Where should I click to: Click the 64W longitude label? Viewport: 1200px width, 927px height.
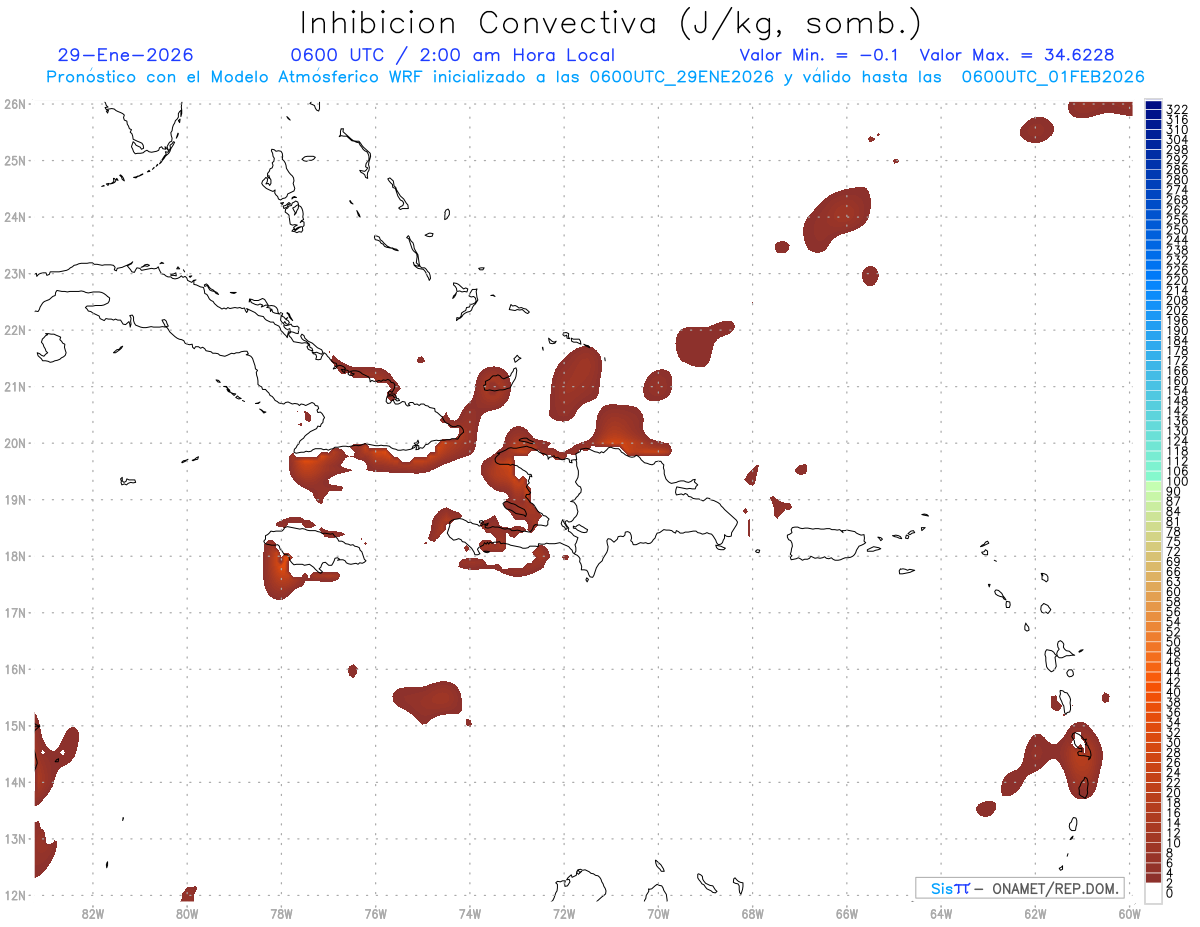click(941, 913)
